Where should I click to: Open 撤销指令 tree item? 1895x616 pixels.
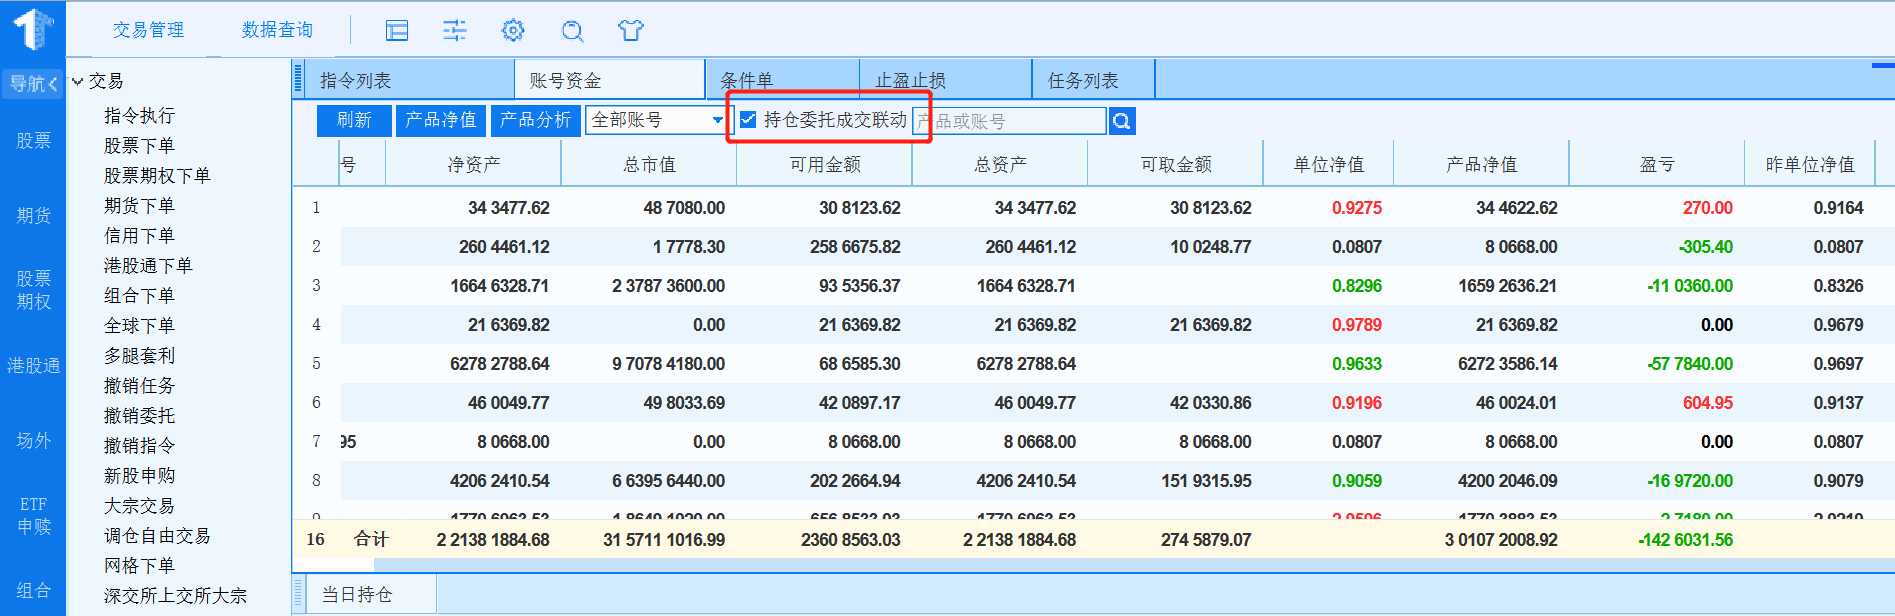point(139,446)
